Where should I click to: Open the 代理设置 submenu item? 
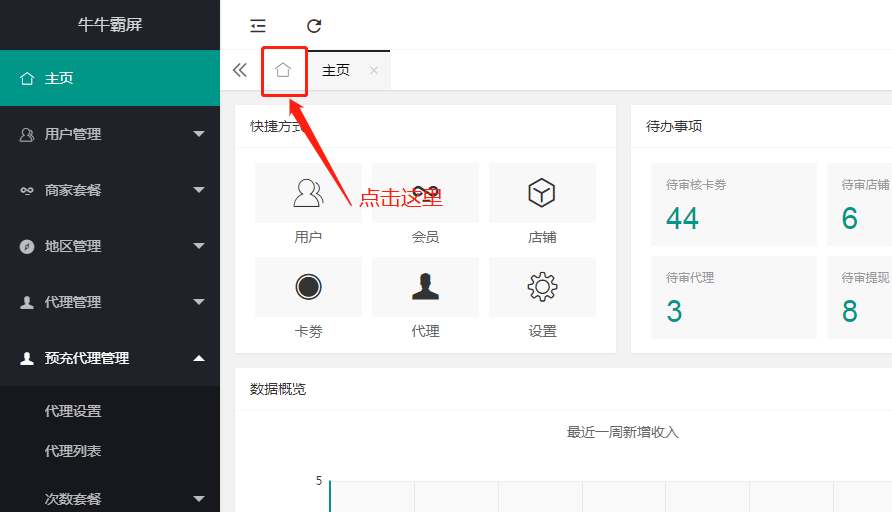(x=73, y=411)
